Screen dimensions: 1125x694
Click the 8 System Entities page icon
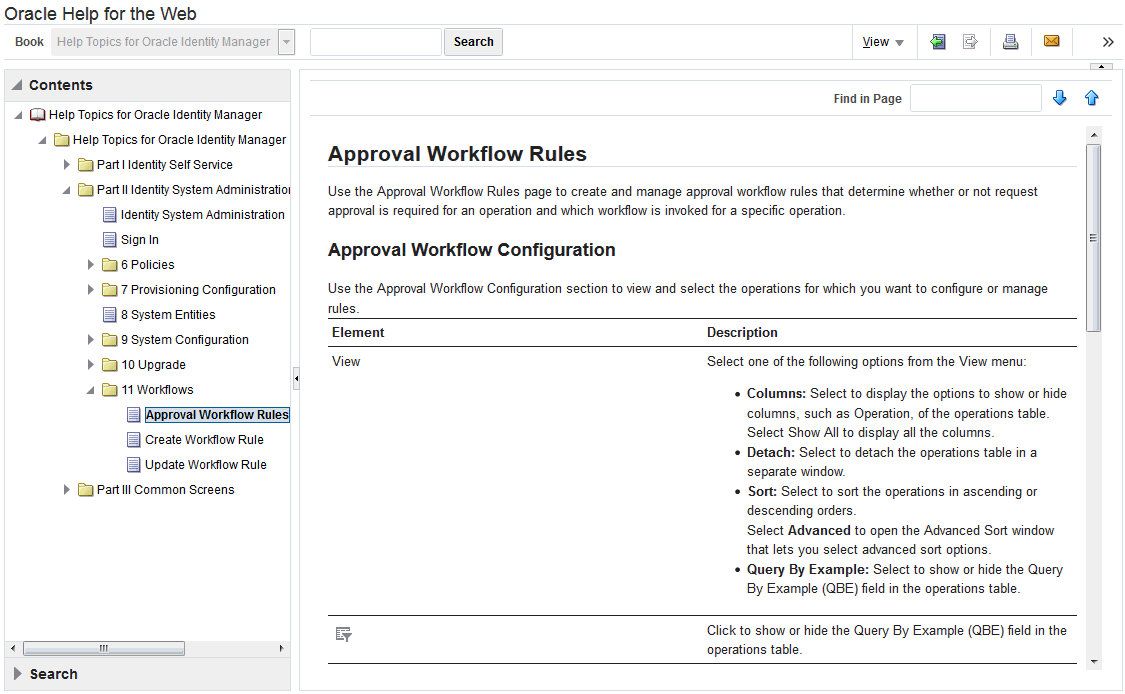click(109, 314)
